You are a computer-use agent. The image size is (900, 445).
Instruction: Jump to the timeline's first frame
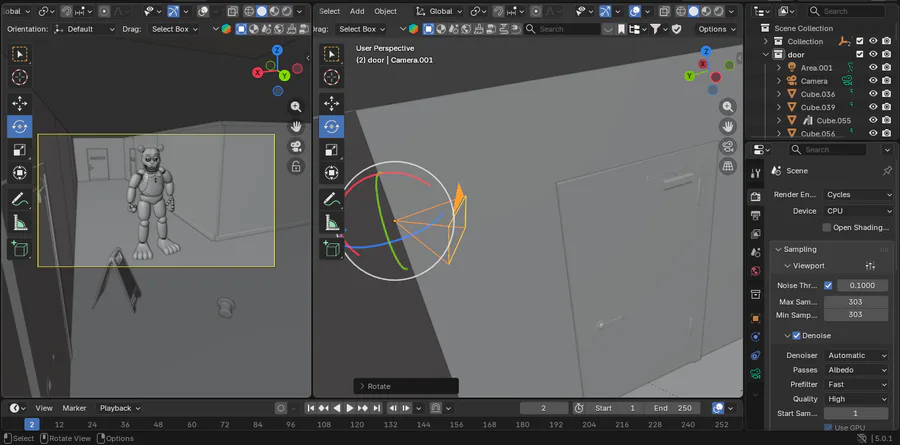311,408
